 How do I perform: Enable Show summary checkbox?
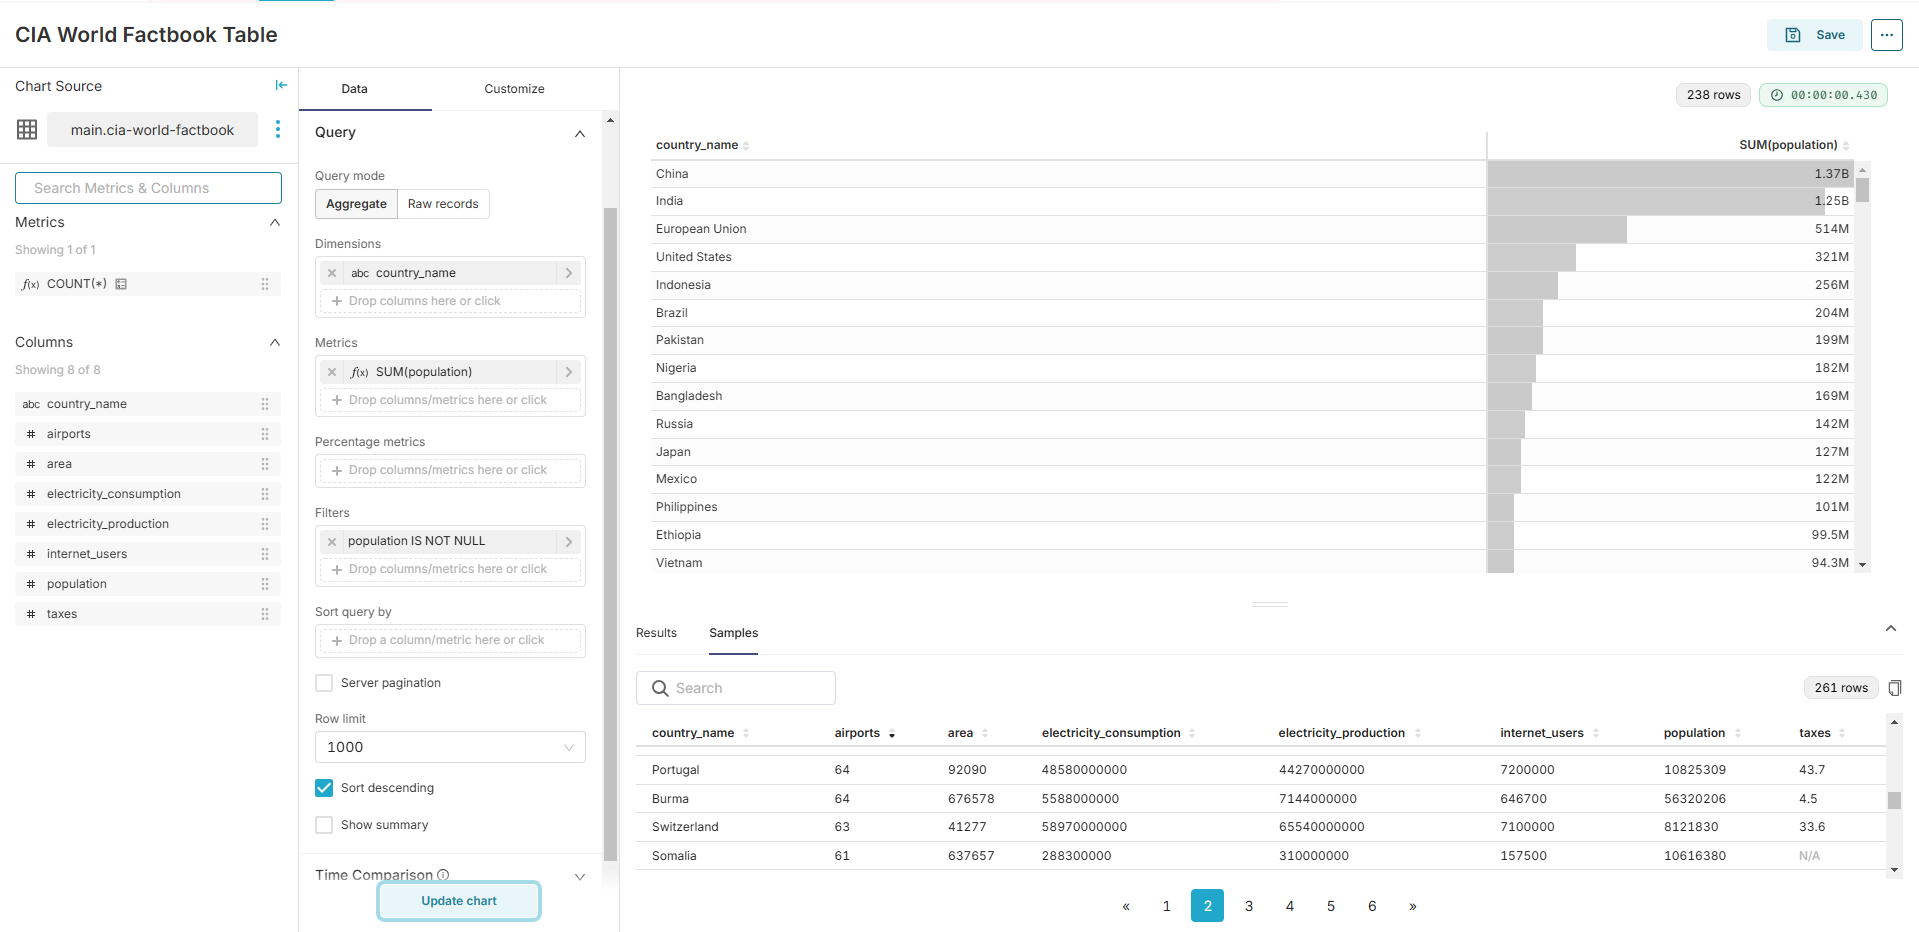click(x=324, y=825)
